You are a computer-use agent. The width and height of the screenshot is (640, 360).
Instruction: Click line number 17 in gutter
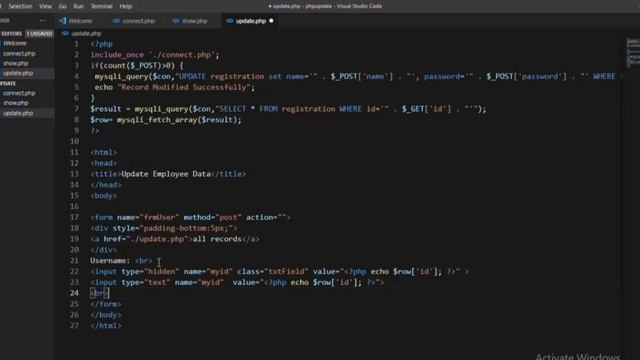[x=74, y=217]
